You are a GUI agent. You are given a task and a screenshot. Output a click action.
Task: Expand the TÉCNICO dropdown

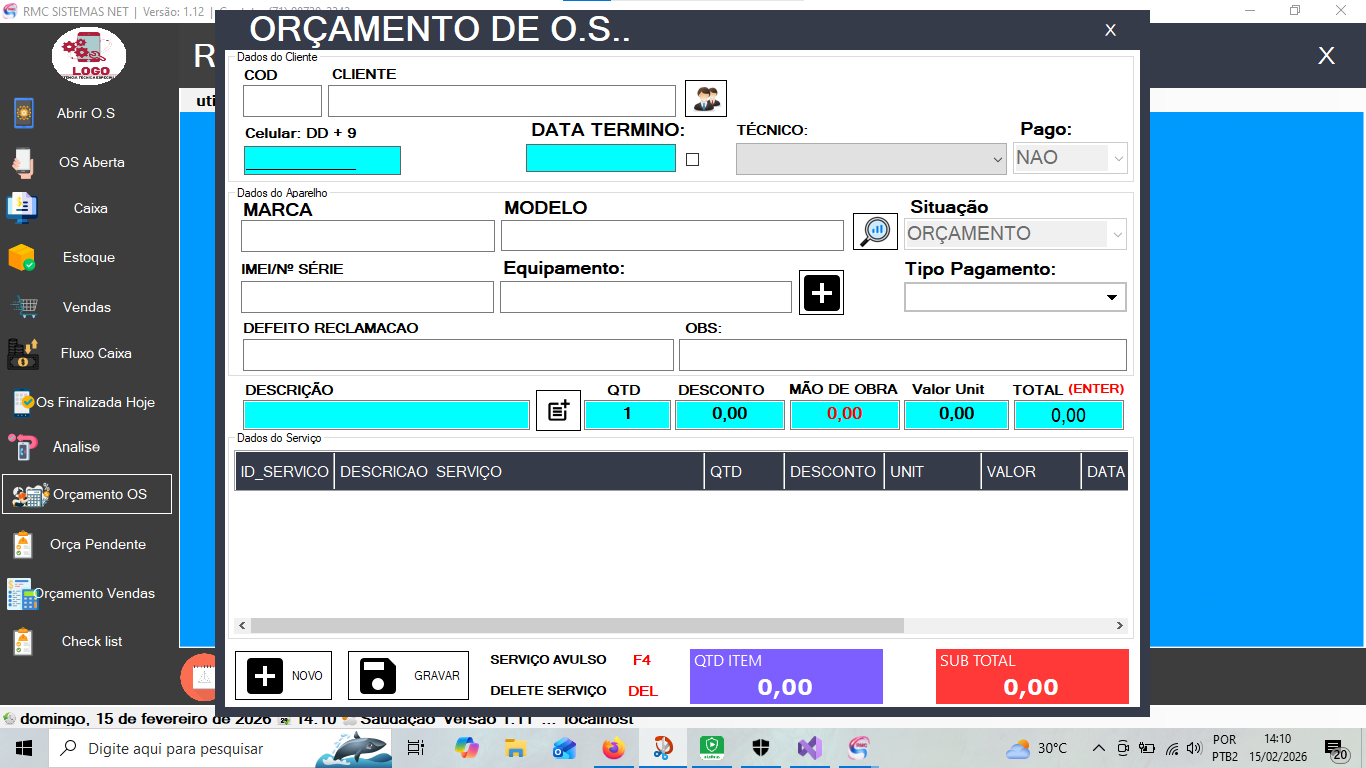870,159
